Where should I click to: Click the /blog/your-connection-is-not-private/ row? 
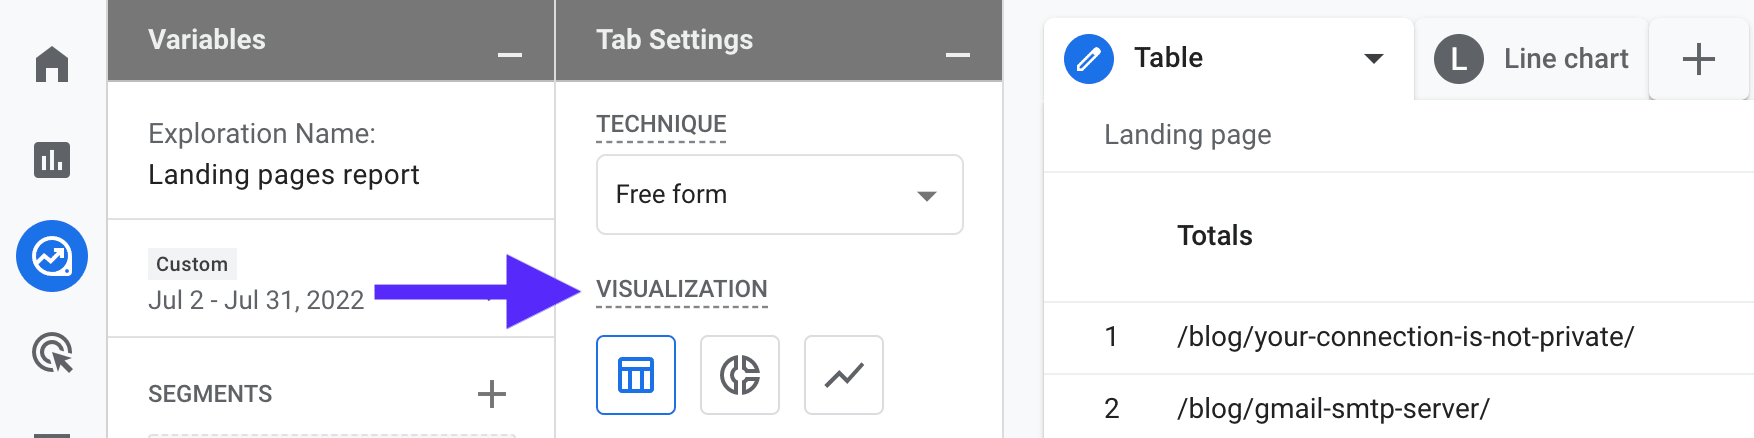coord(1405,337)
